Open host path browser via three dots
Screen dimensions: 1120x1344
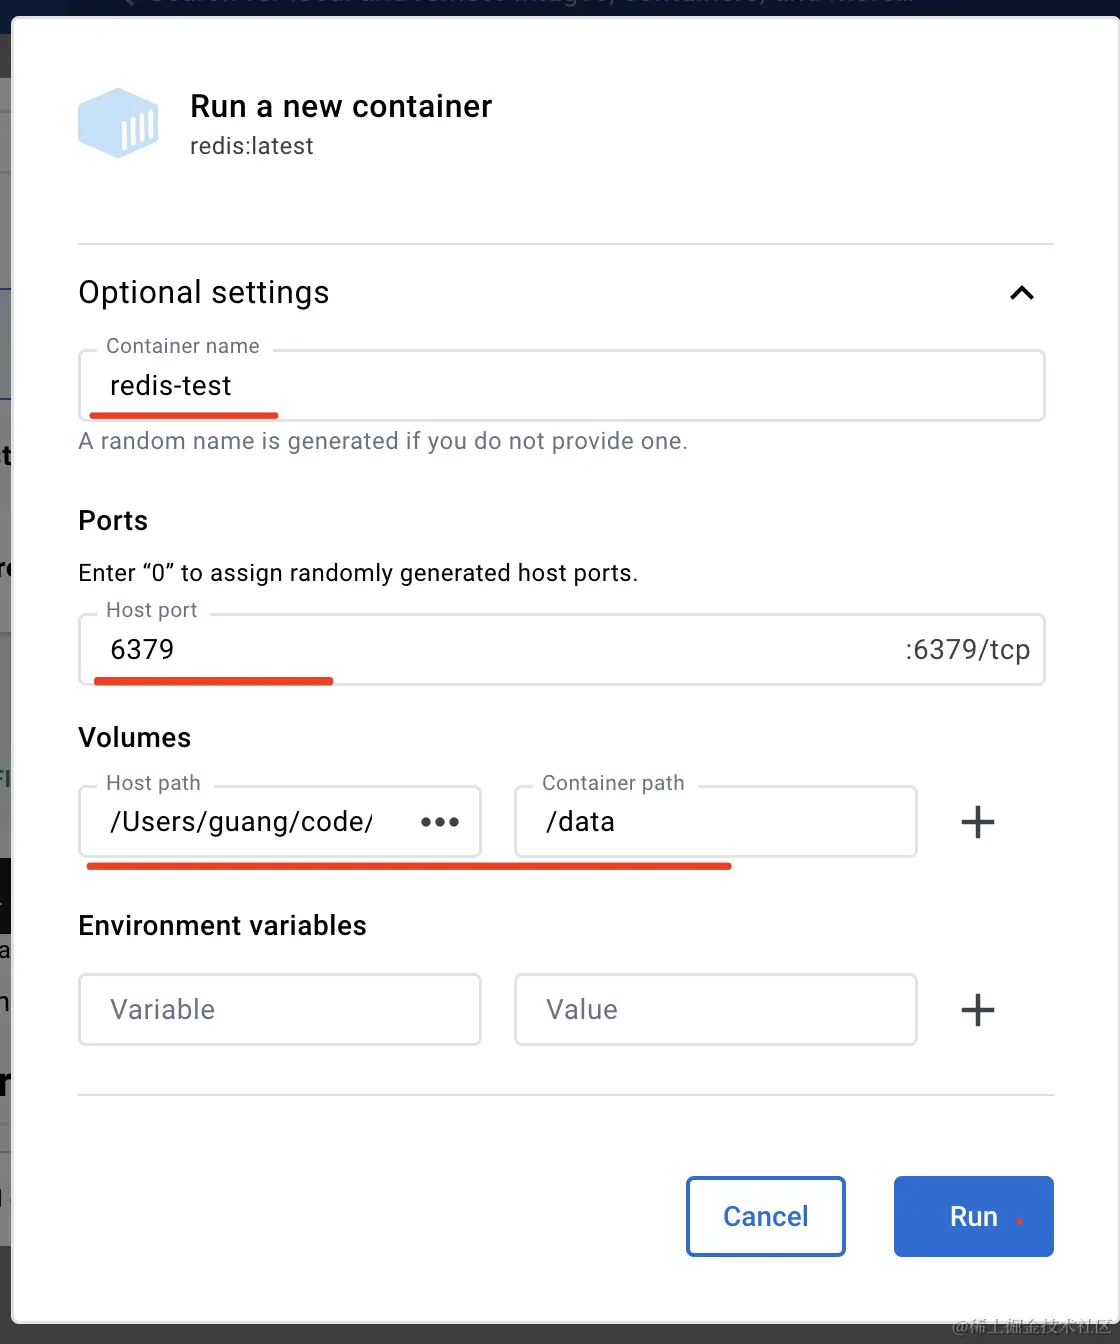pos(440,822)
